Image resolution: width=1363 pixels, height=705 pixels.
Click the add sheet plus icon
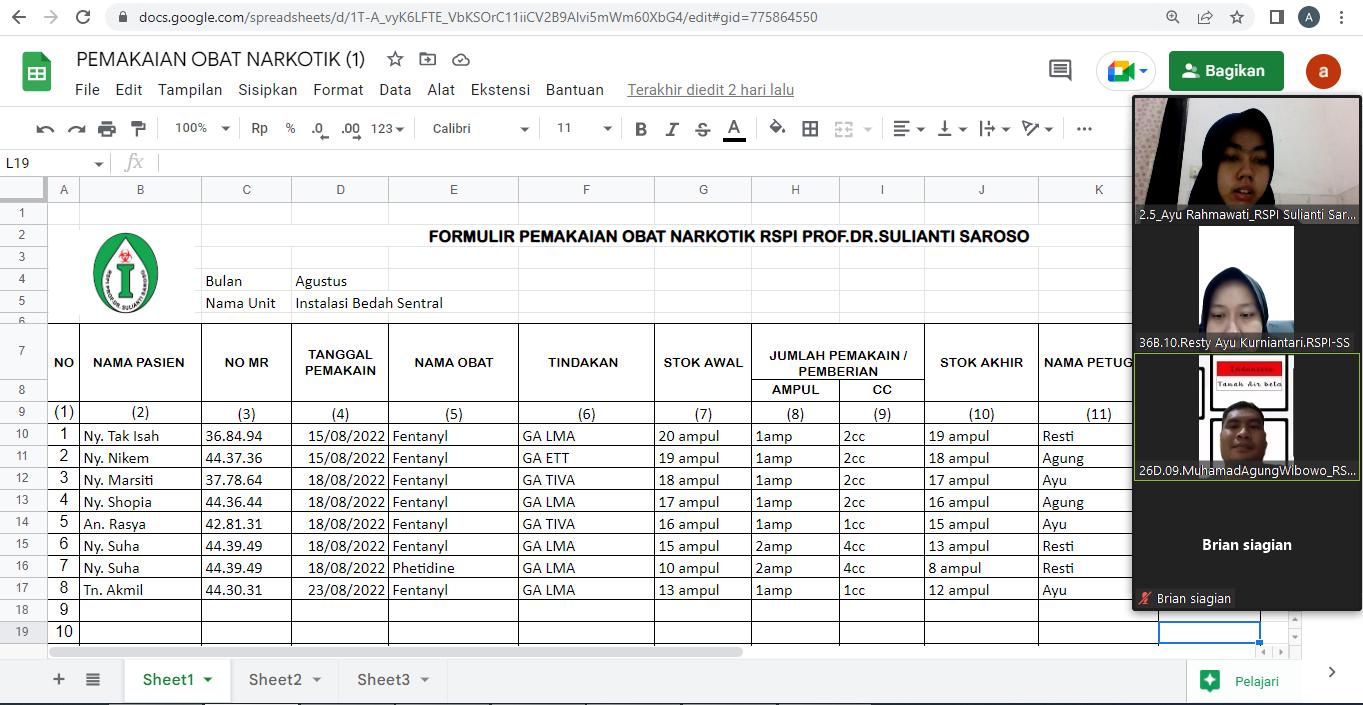59,679
